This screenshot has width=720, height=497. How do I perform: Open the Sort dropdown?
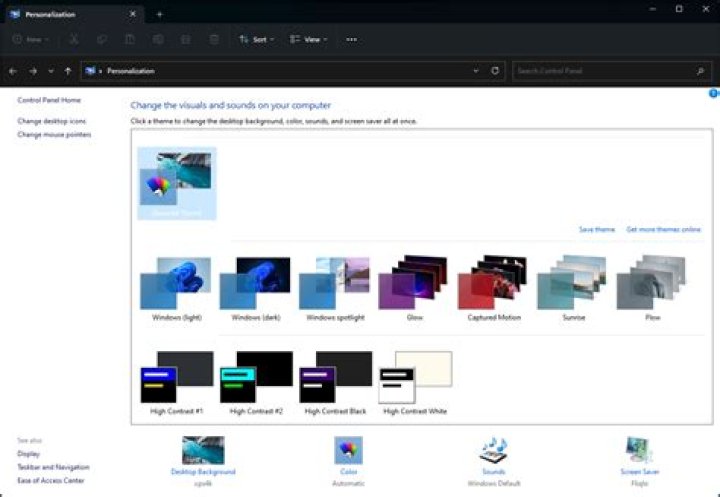click(257, 40)
